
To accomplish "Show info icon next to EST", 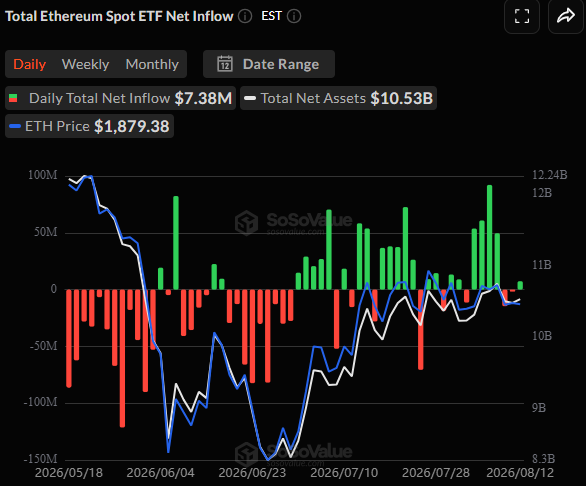I will (x=294, y=16).
